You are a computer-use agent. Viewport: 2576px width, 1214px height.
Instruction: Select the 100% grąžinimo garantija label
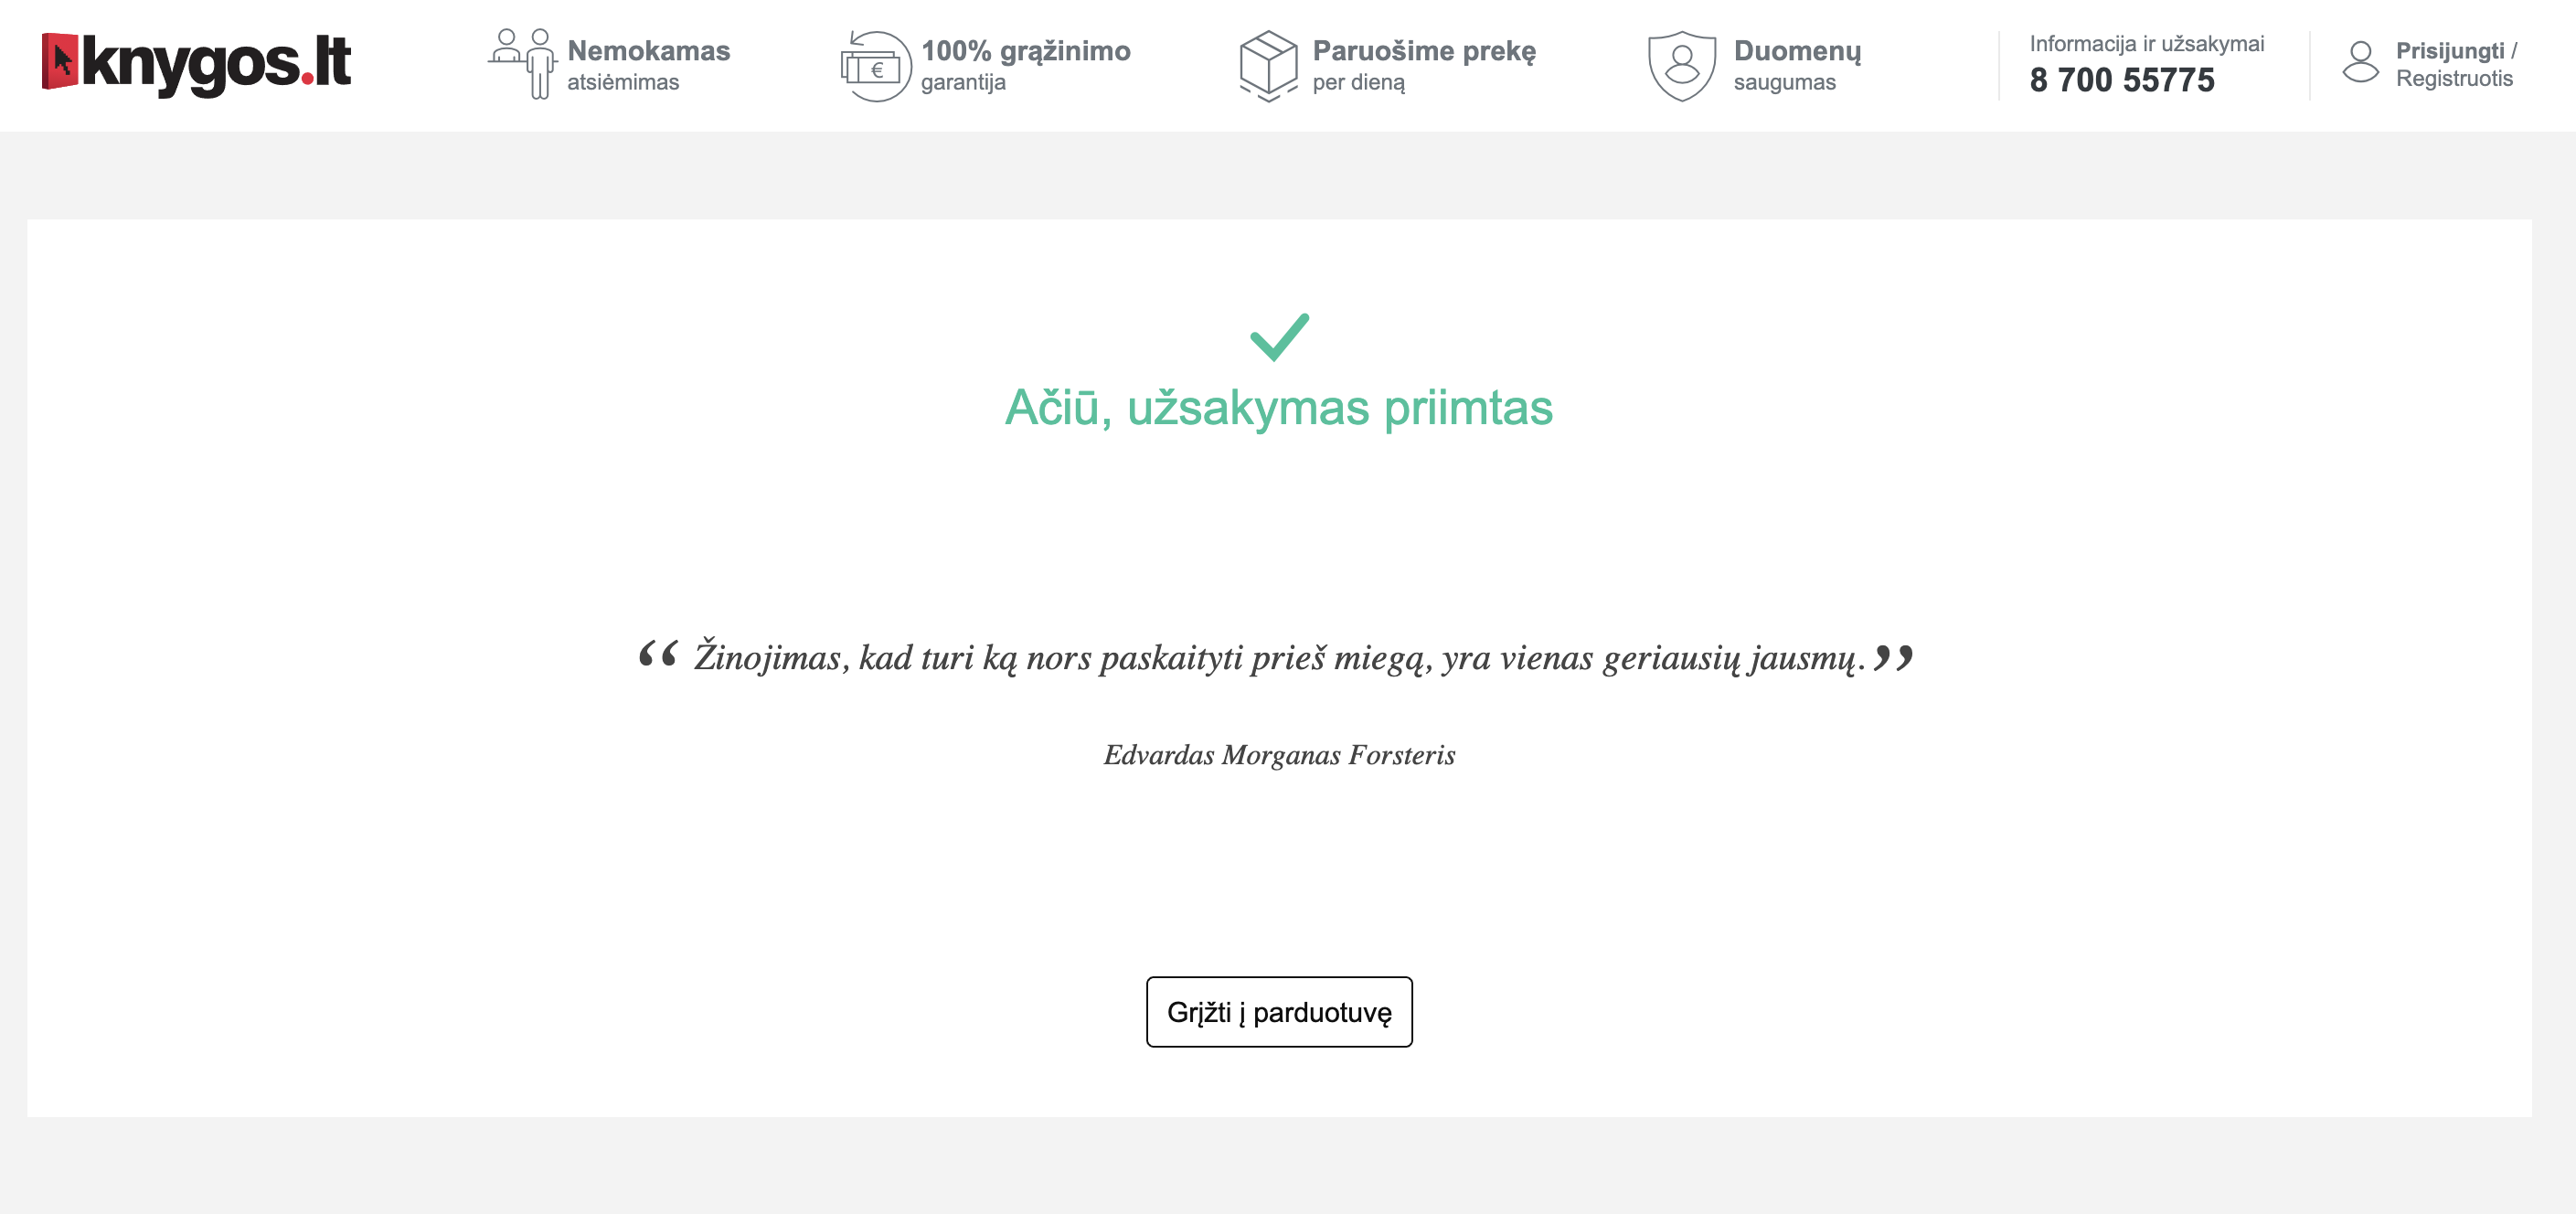tap(1025, 66)
